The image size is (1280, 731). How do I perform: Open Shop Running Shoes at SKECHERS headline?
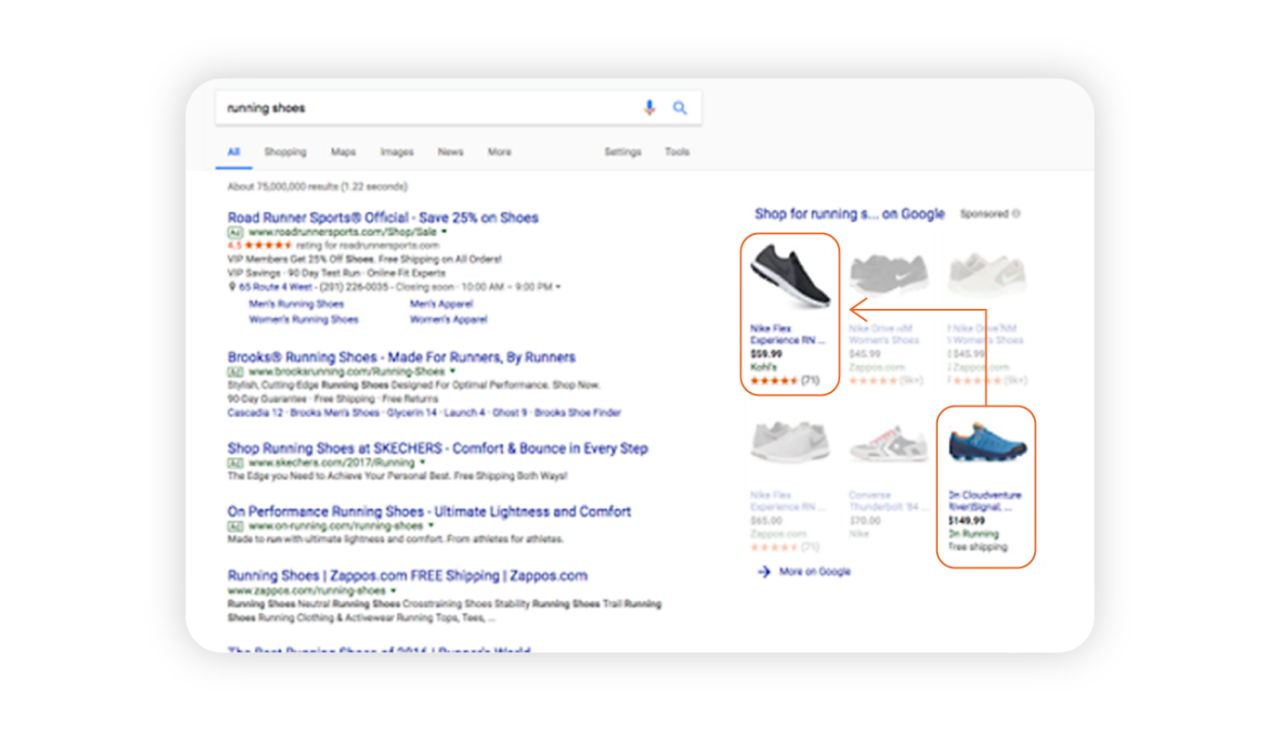coord(437,449)
